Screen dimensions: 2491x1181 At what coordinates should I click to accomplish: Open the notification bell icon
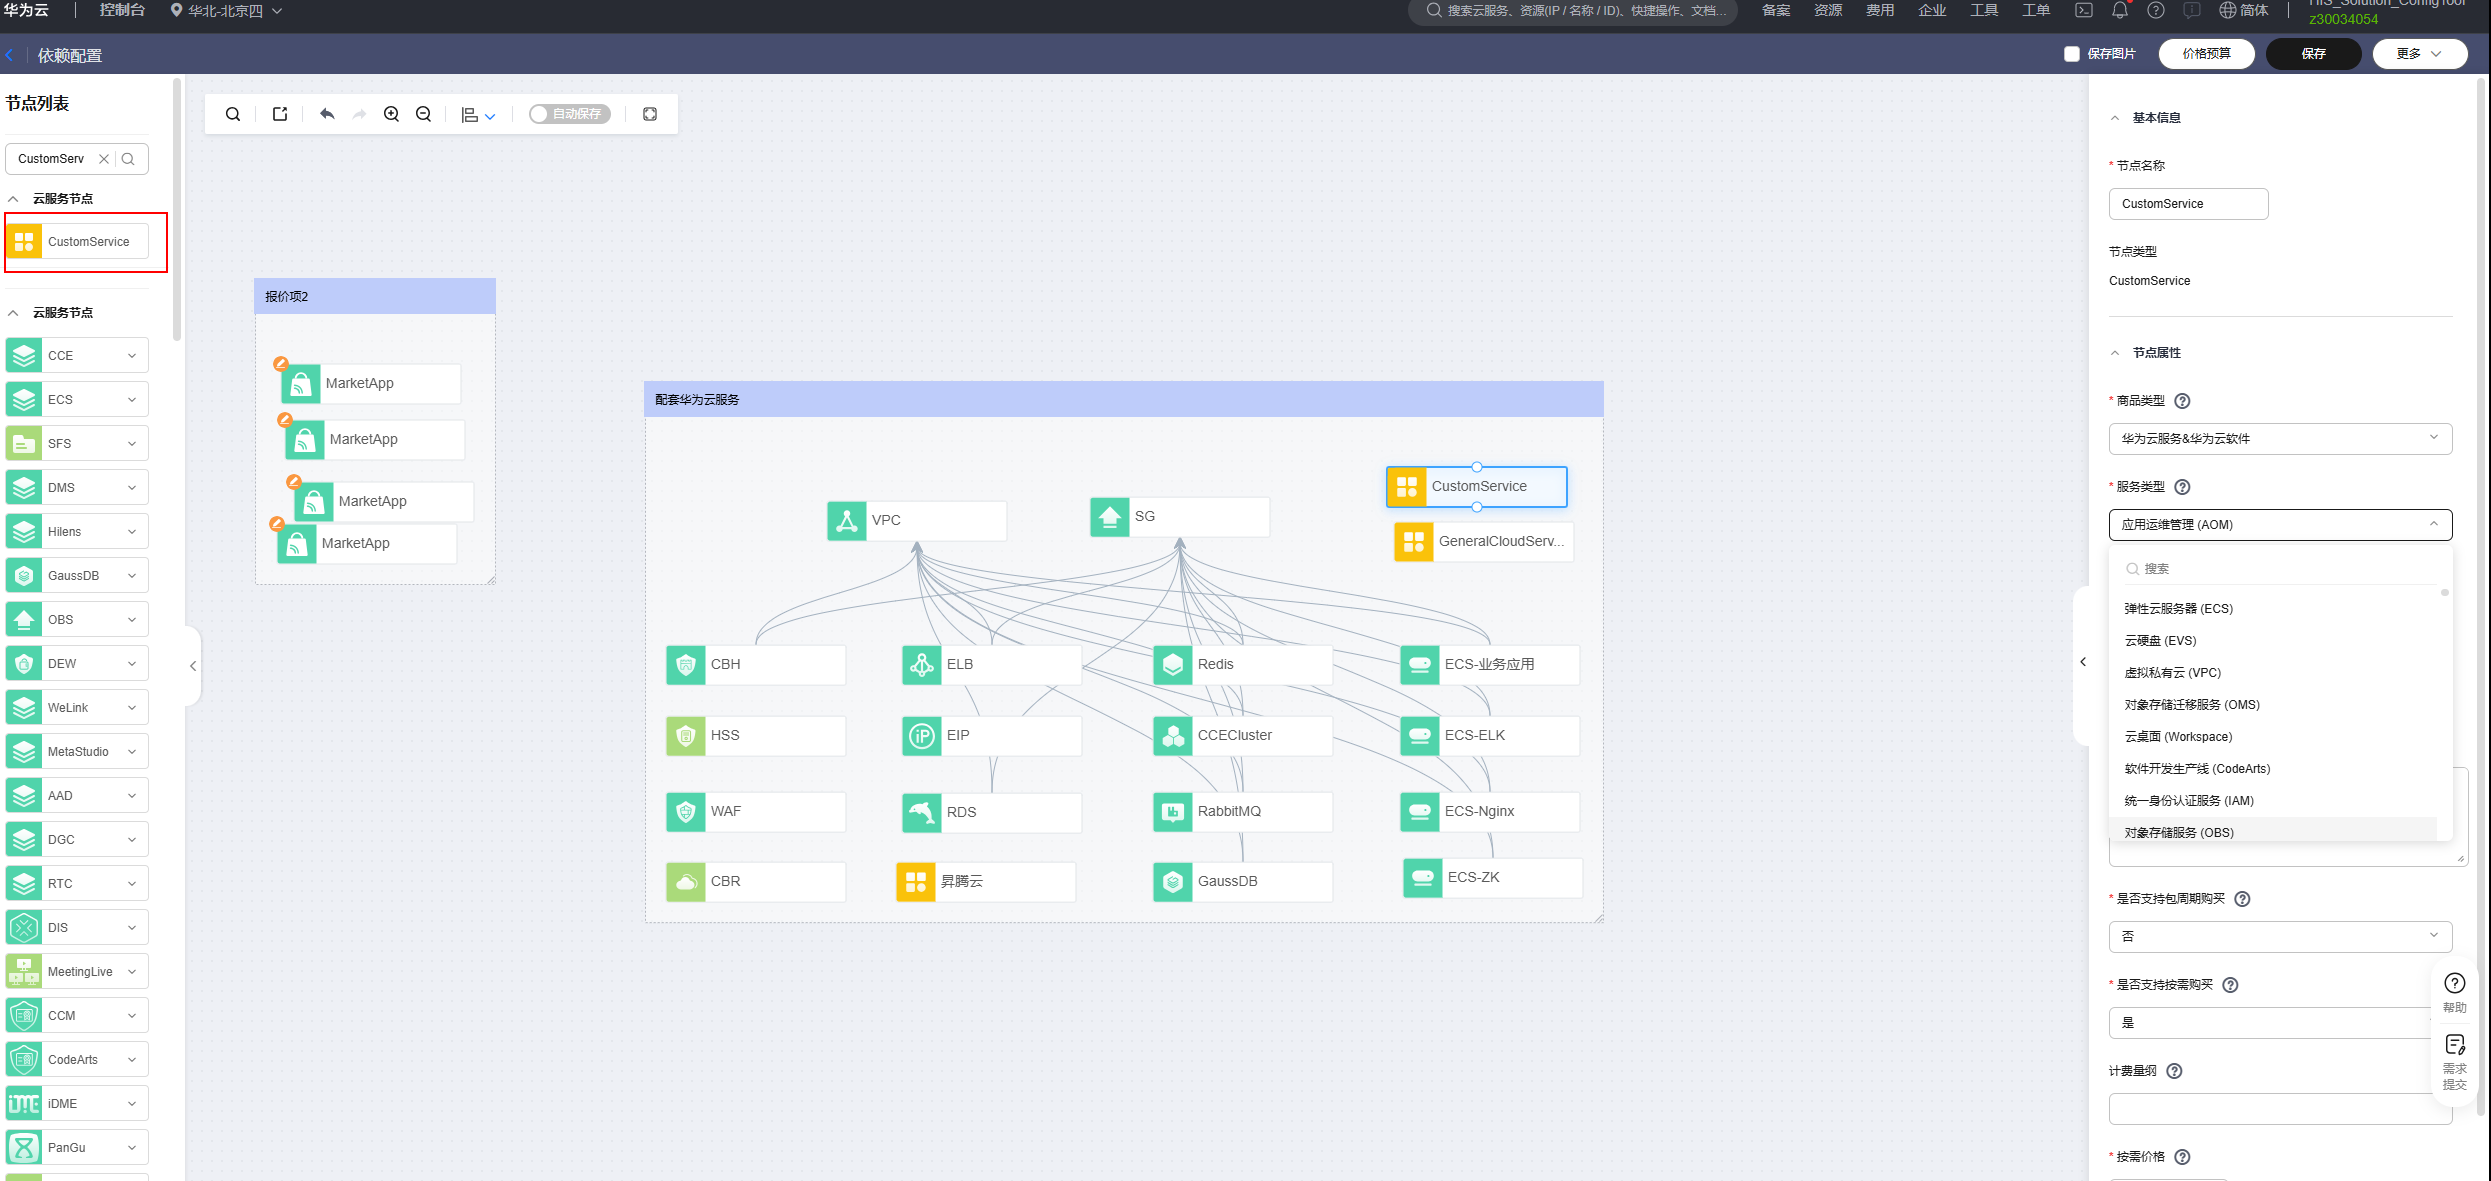pos(2120,10)
